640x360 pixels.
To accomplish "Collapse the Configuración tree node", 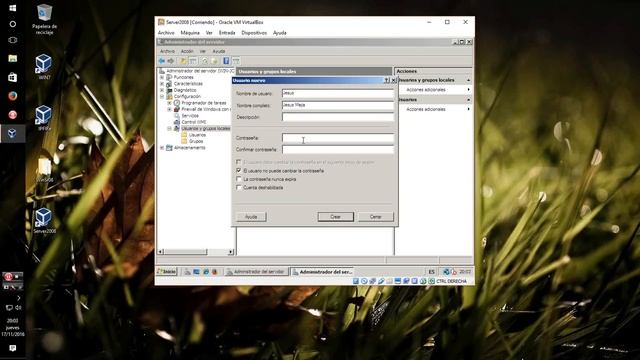I will (162, 96).
